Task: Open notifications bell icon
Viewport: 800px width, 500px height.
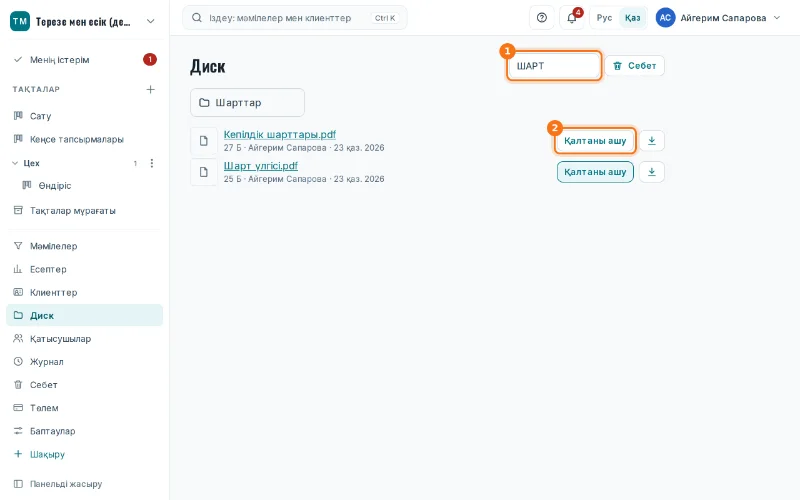Action: 571,18
